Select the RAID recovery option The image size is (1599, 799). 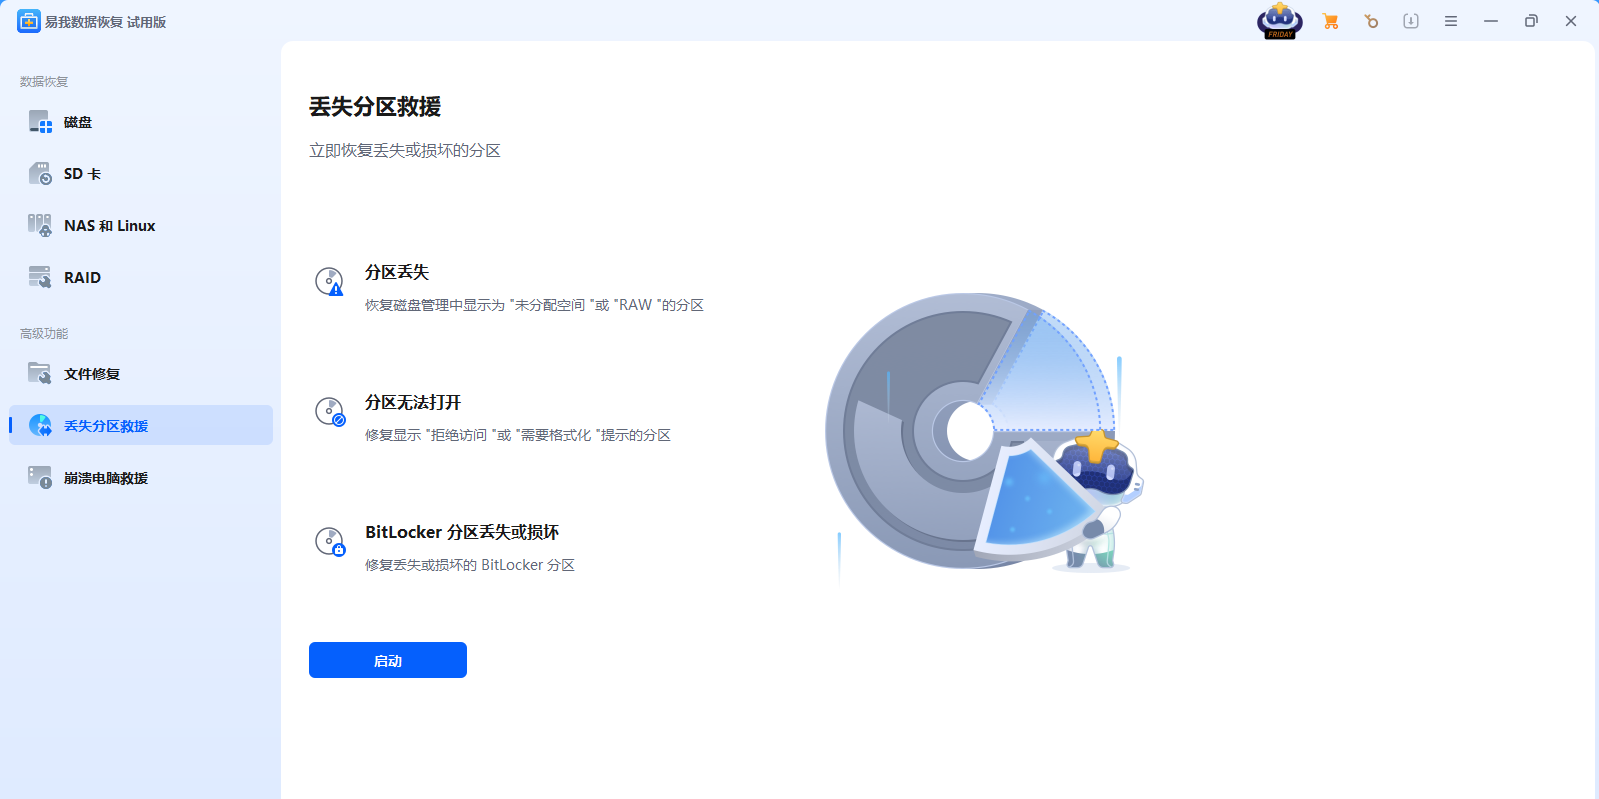tap(141, 278)
